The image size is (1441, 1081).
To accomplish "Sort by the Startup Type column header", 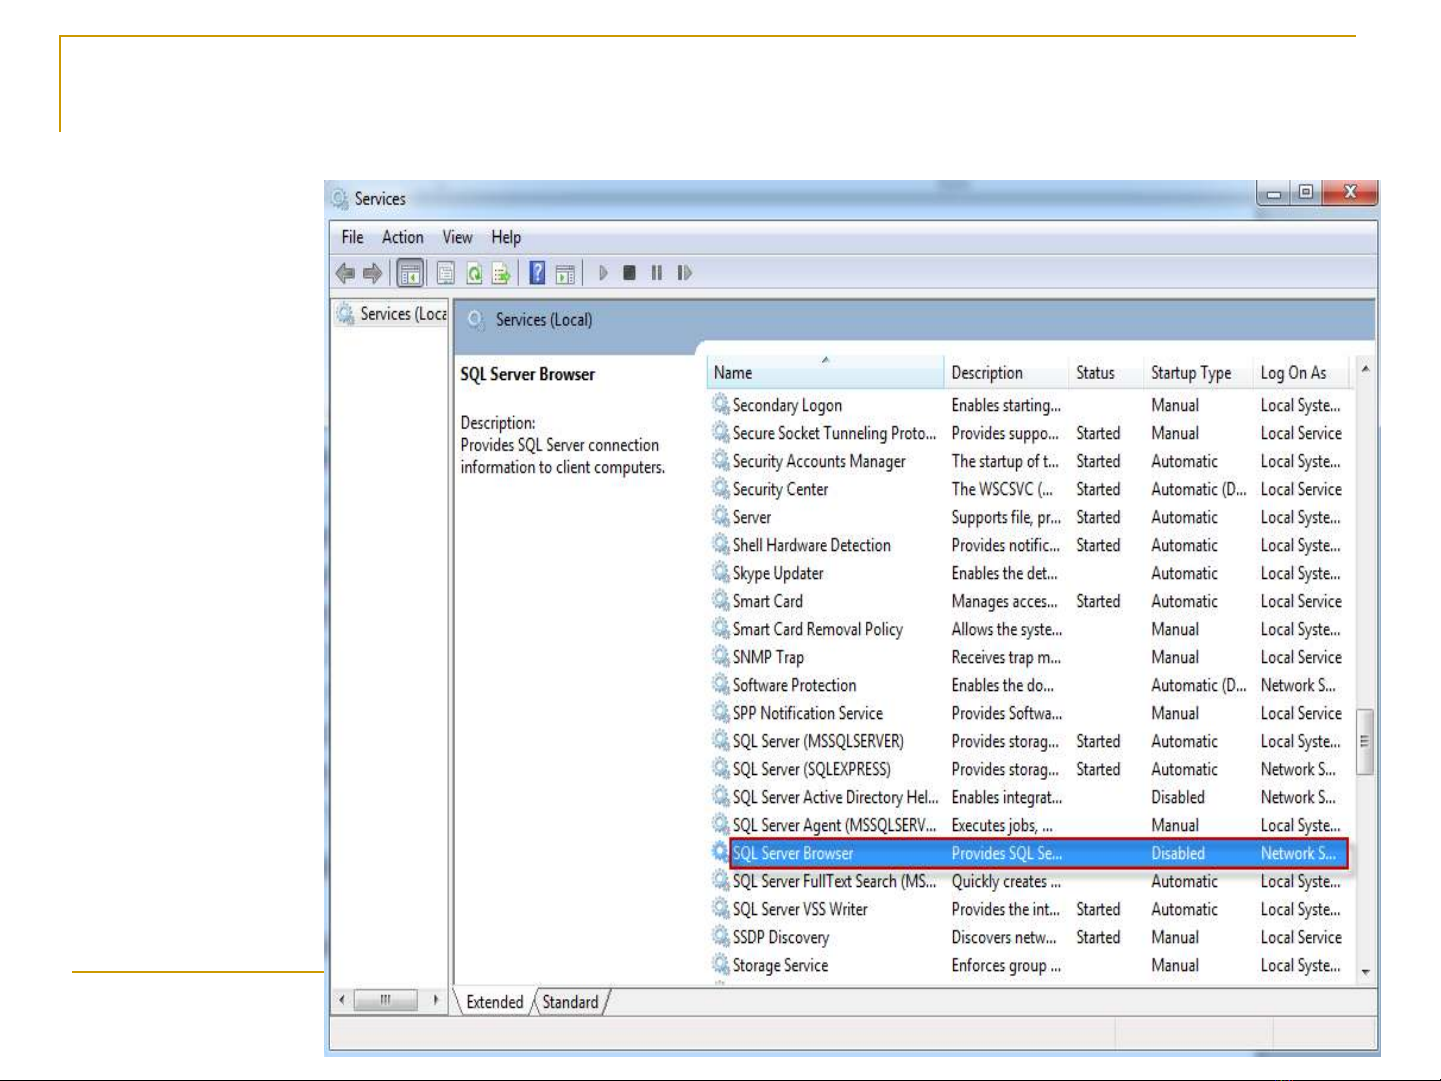I will pyautogui.click(x=1190, y=373).
